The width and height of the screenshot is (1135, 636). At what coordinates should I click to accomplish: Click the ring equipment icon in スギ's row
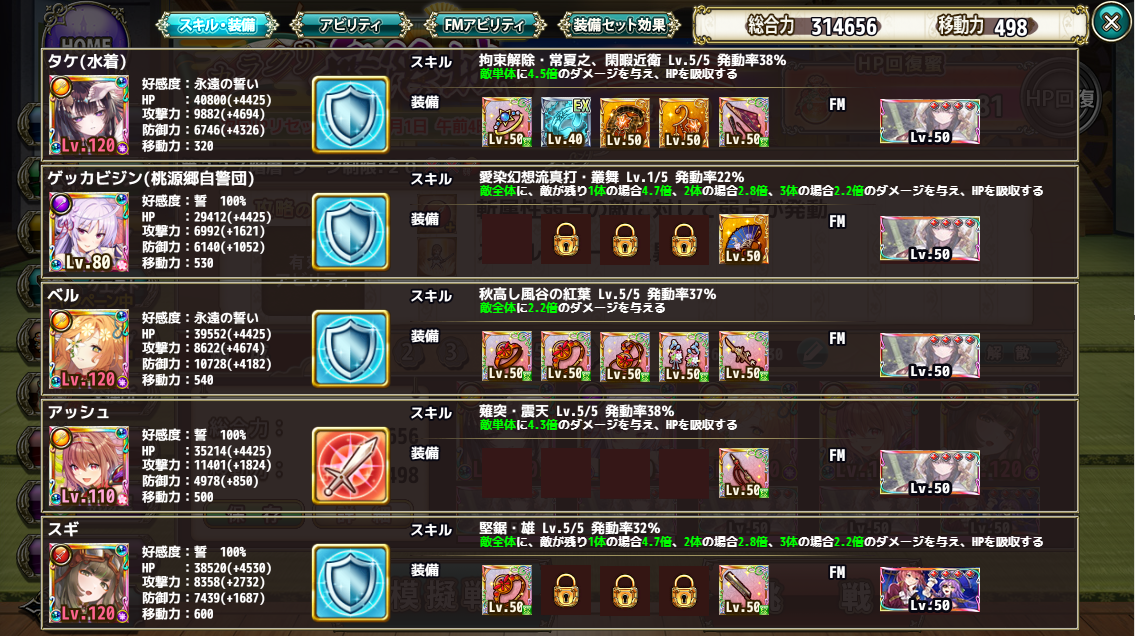(507, 590)
